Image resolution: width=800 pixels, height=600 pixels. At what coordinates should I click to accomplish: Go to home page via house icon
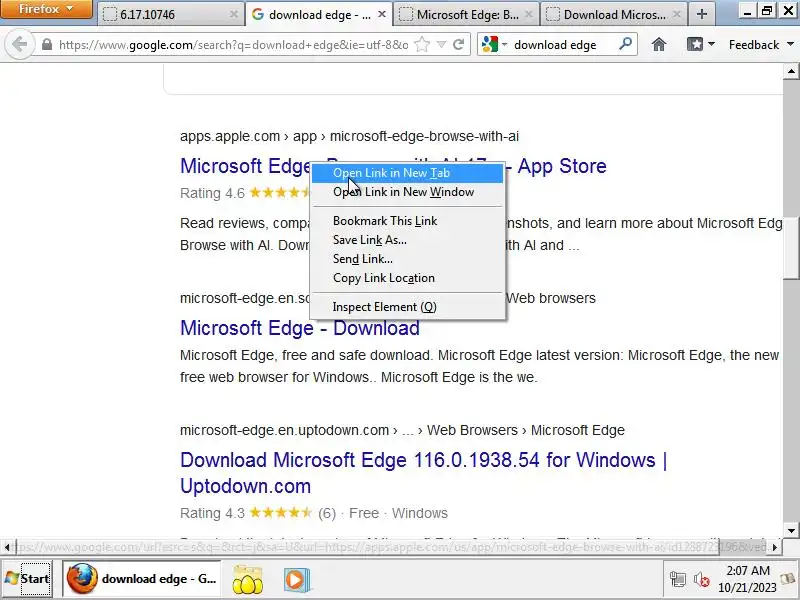(659, 45)
